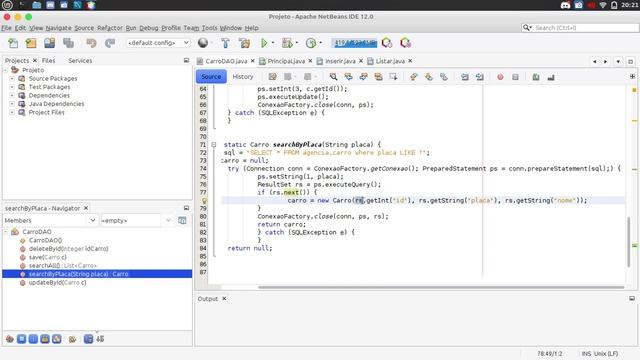Click the Build Project hammer icon
The width and height of the screenshot is (640, 360).
click(x=225, y=43)
